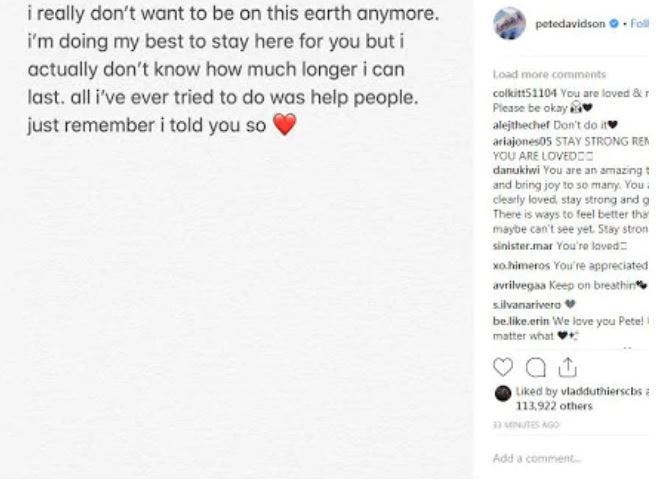Click the liker avatar beside 'Liked by'

click(x=503, y=393)
